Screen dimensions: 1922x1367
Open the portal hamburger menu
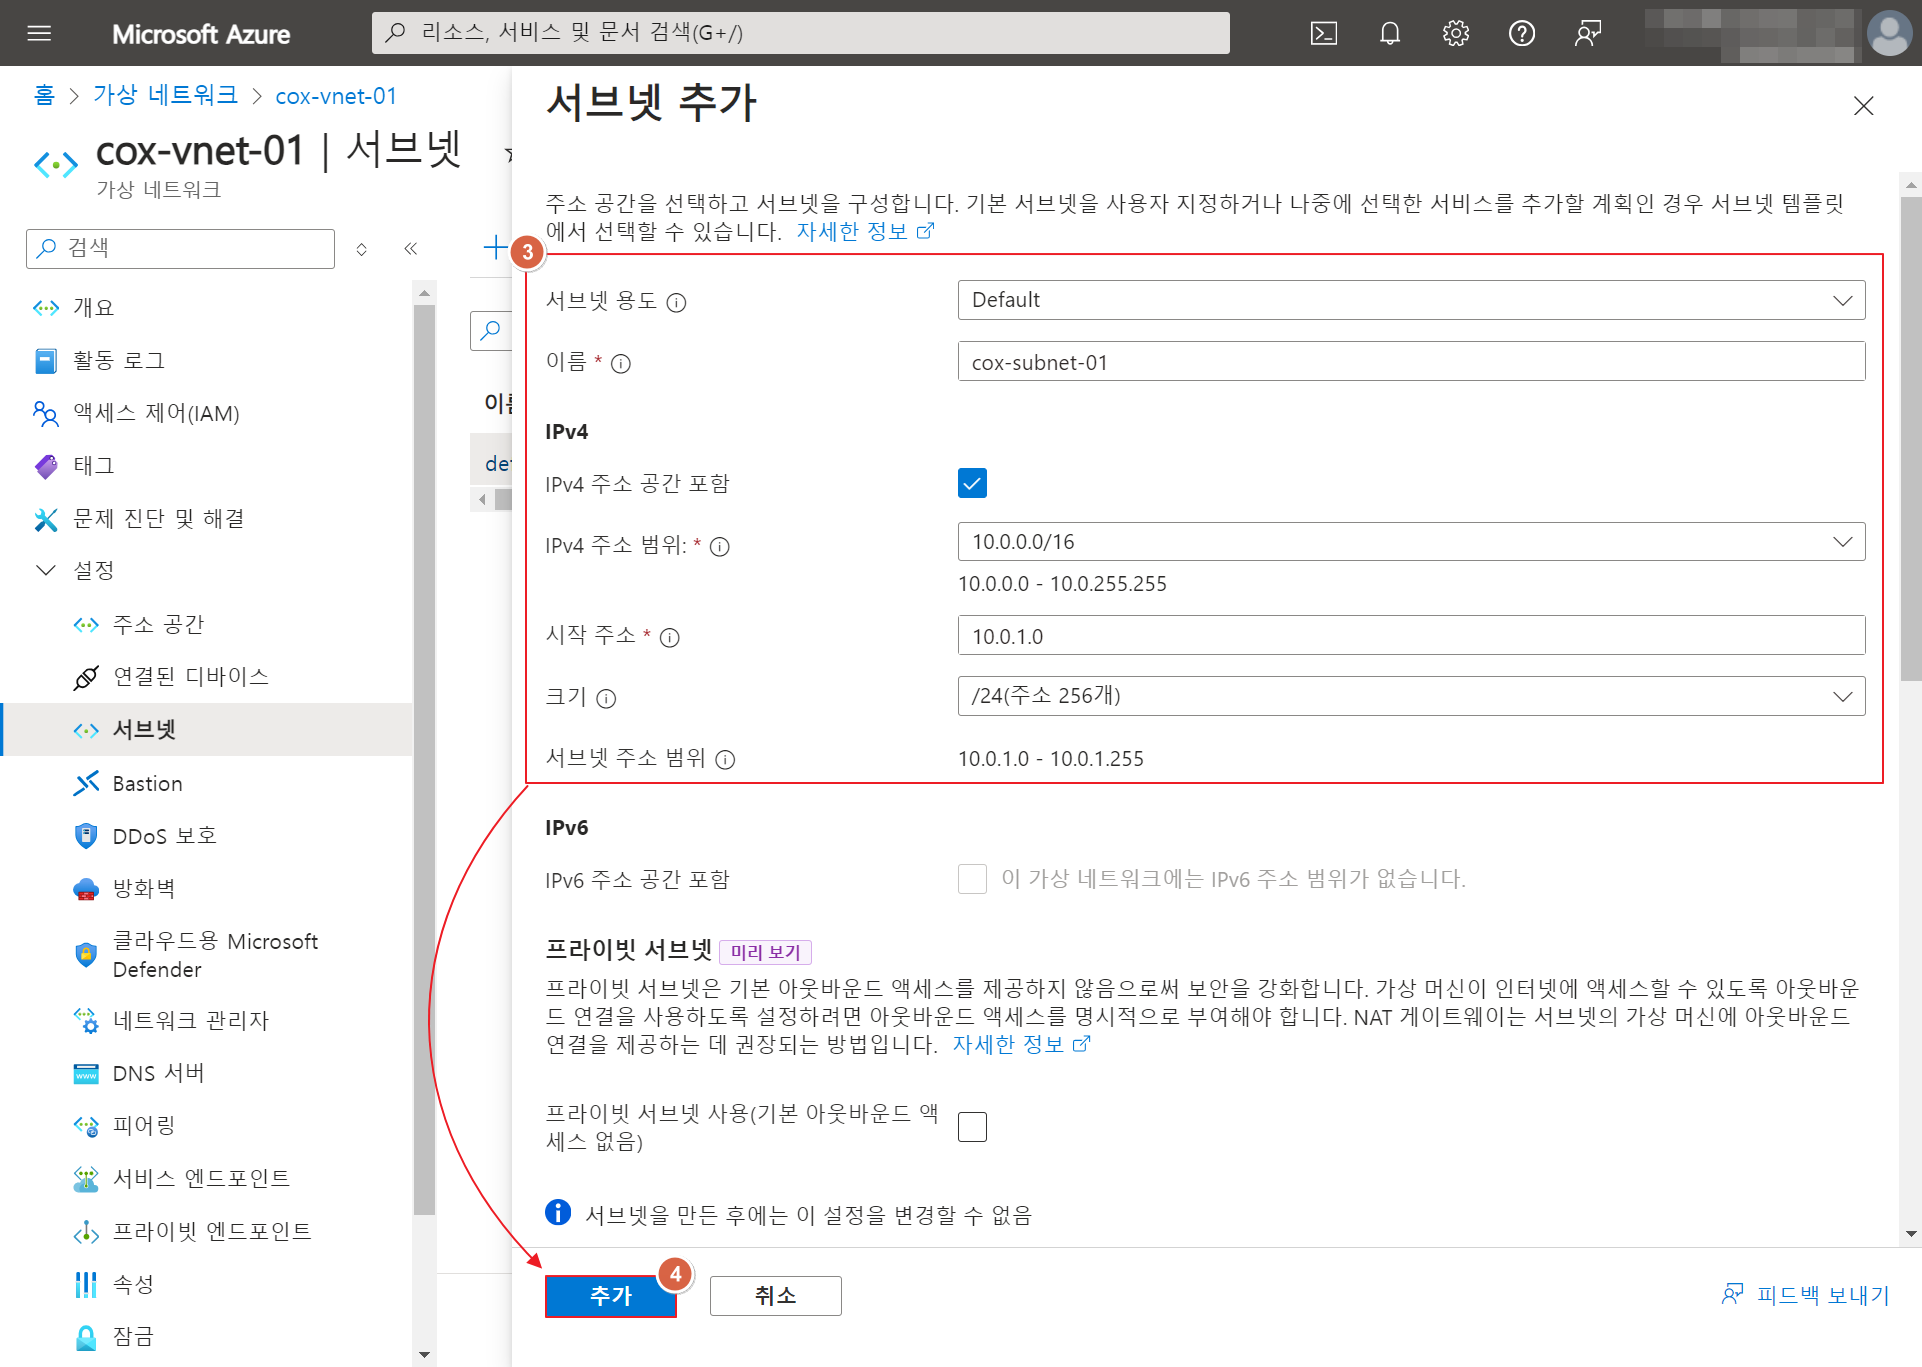(39, 33)
